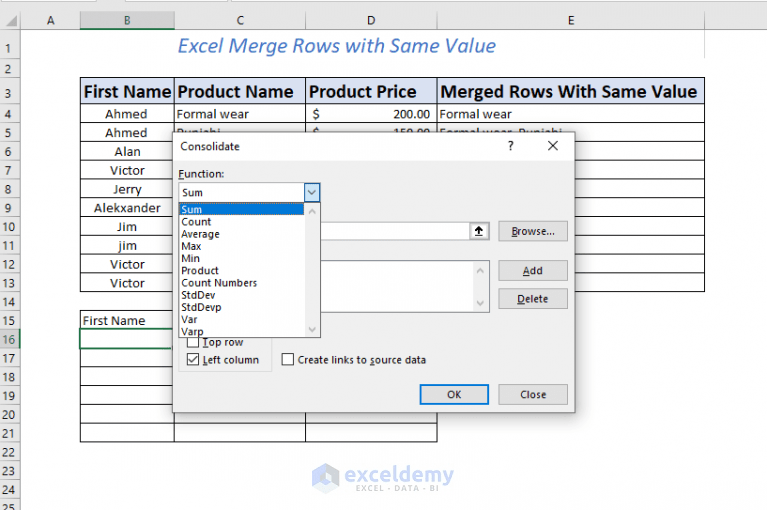Click empty table cell D21
Viewport: 767px width, 510px height.
click(x=371, y=433)
